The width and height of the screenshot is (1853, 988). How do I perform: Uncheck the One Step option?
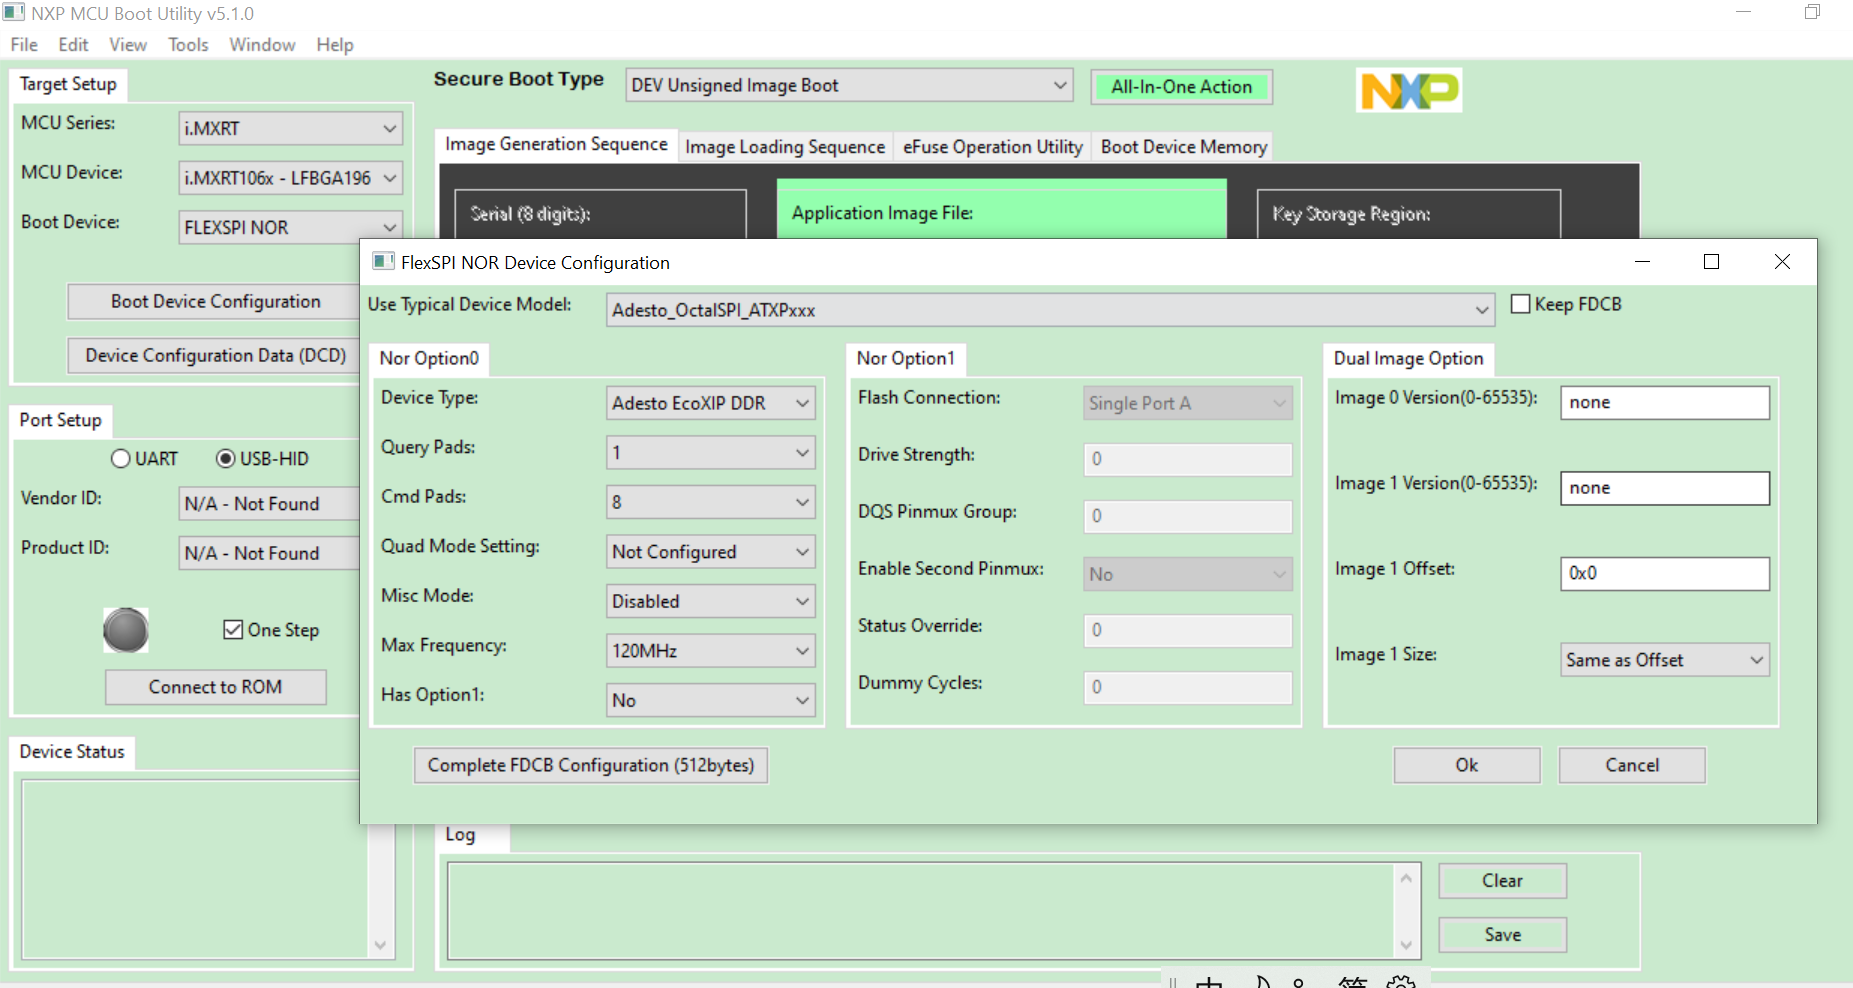[x=234, y=629]
